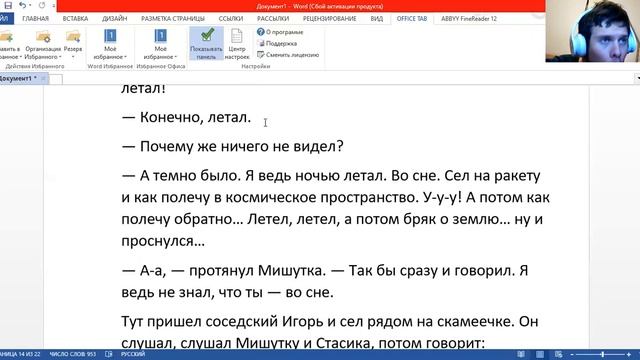
Task: Open the РАЗМЕТКА СТРАНИЦЫ tab
Action: click(173, 19)
